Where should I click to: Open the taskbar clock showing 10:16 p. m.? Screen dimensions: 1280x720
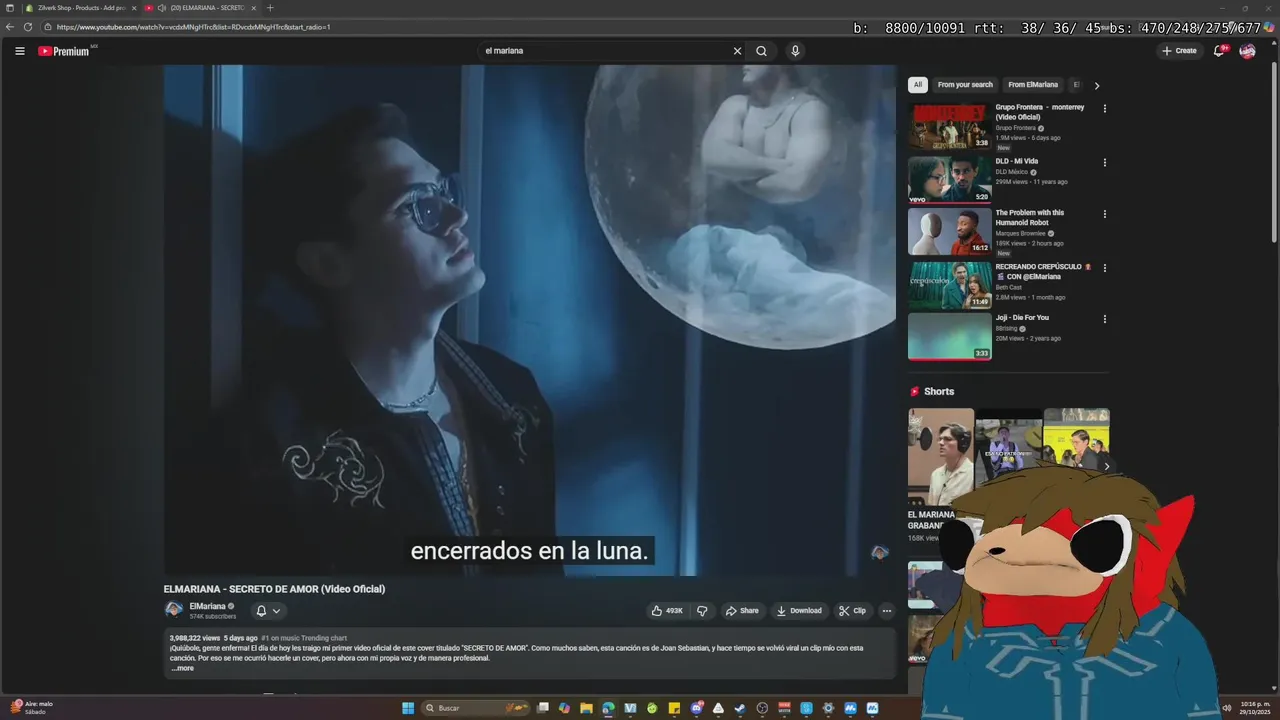[1254, 708]
